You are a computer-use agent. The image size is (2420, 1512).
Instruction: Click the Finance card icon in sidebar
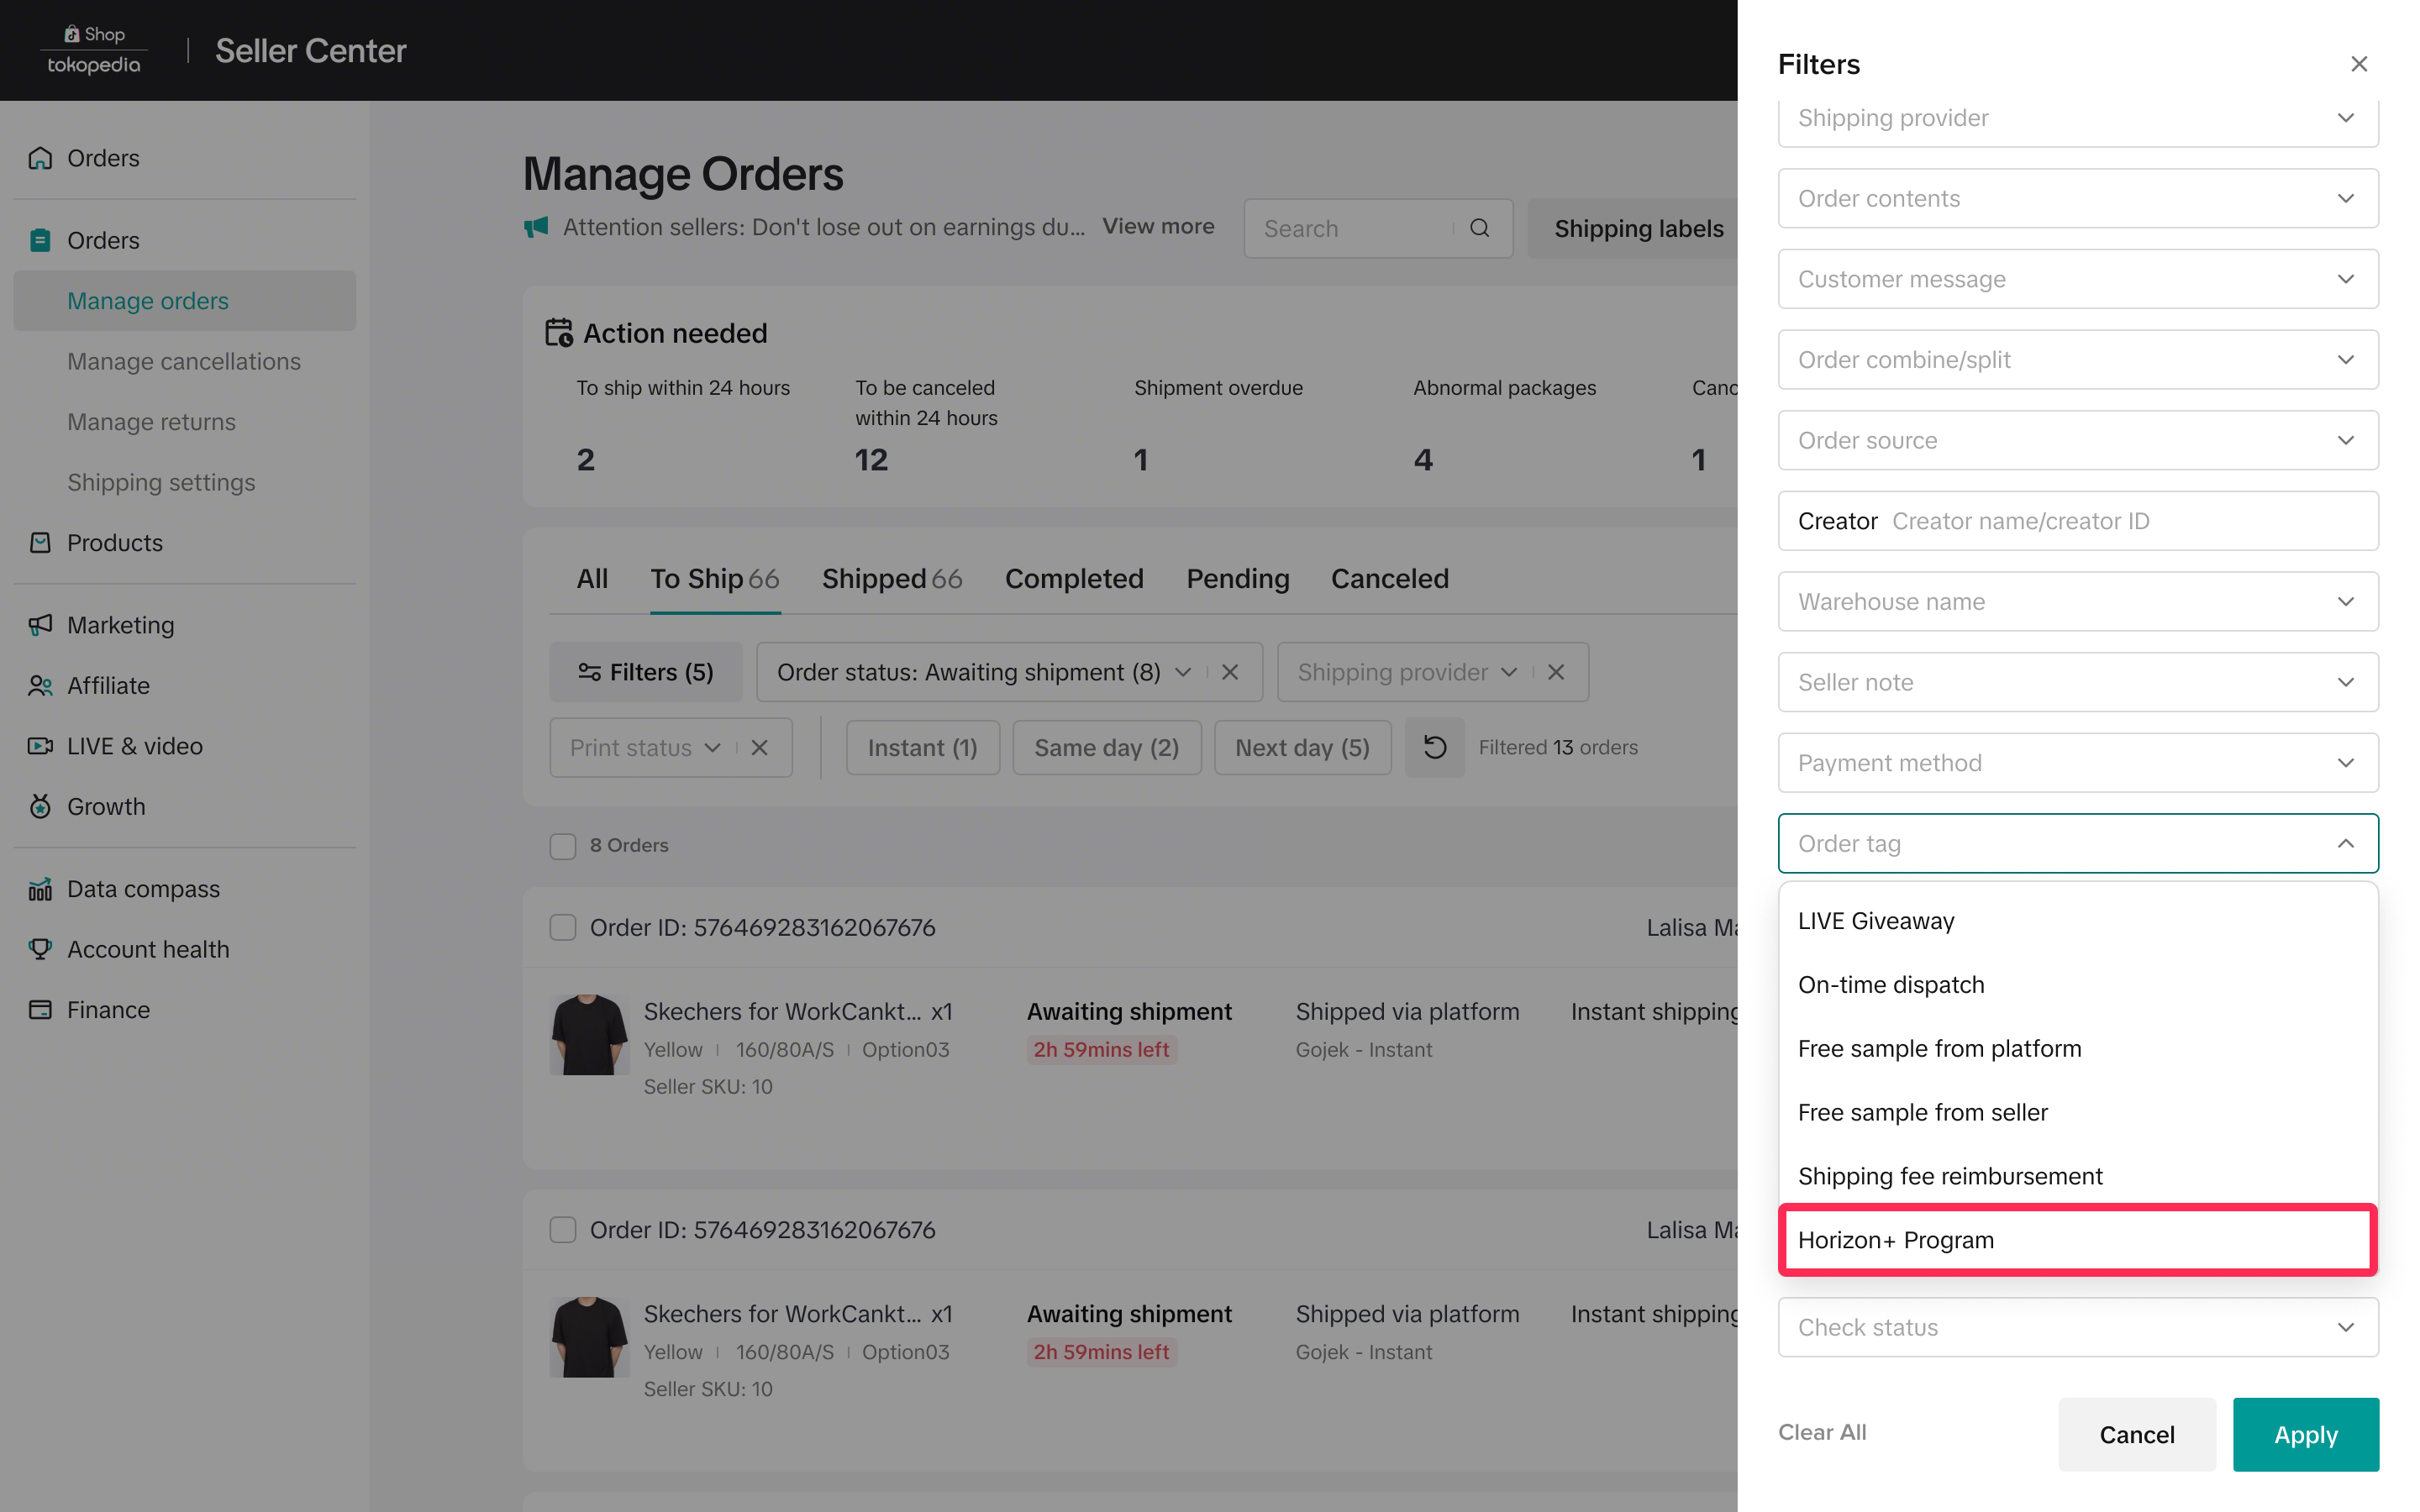click(x=40, y=1010)
